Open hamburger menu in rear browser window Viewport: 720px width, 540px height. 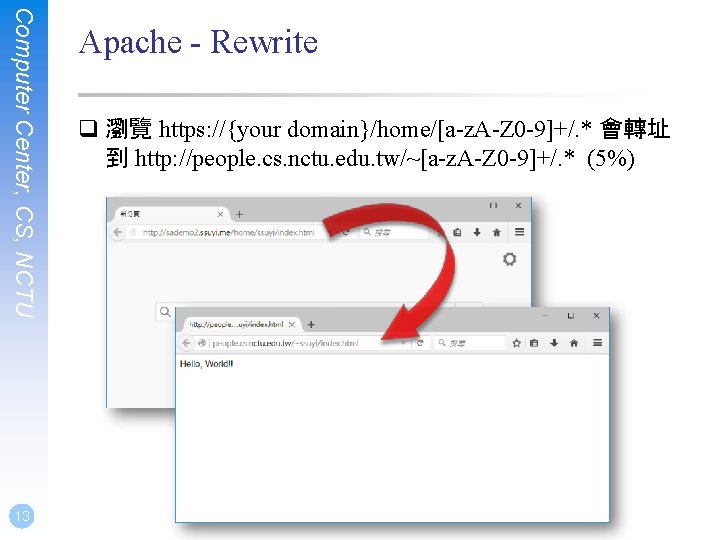[x=519, y=232]
